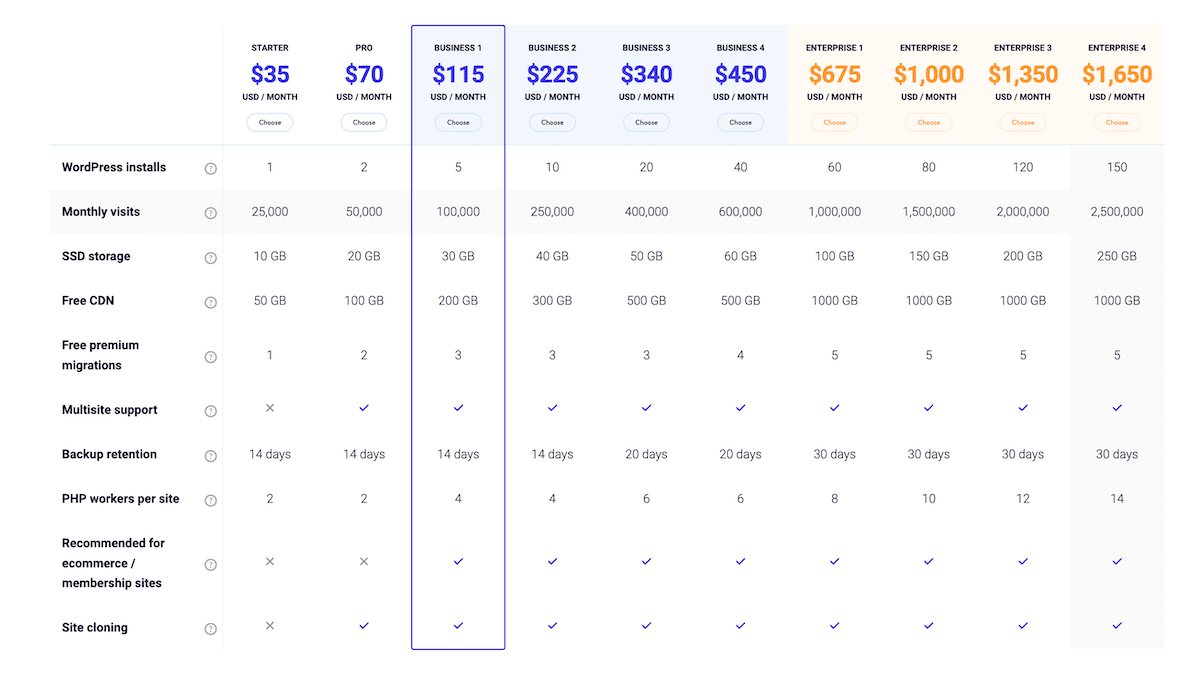
Task: Choose the Starter plan
Action: [269, 122]
